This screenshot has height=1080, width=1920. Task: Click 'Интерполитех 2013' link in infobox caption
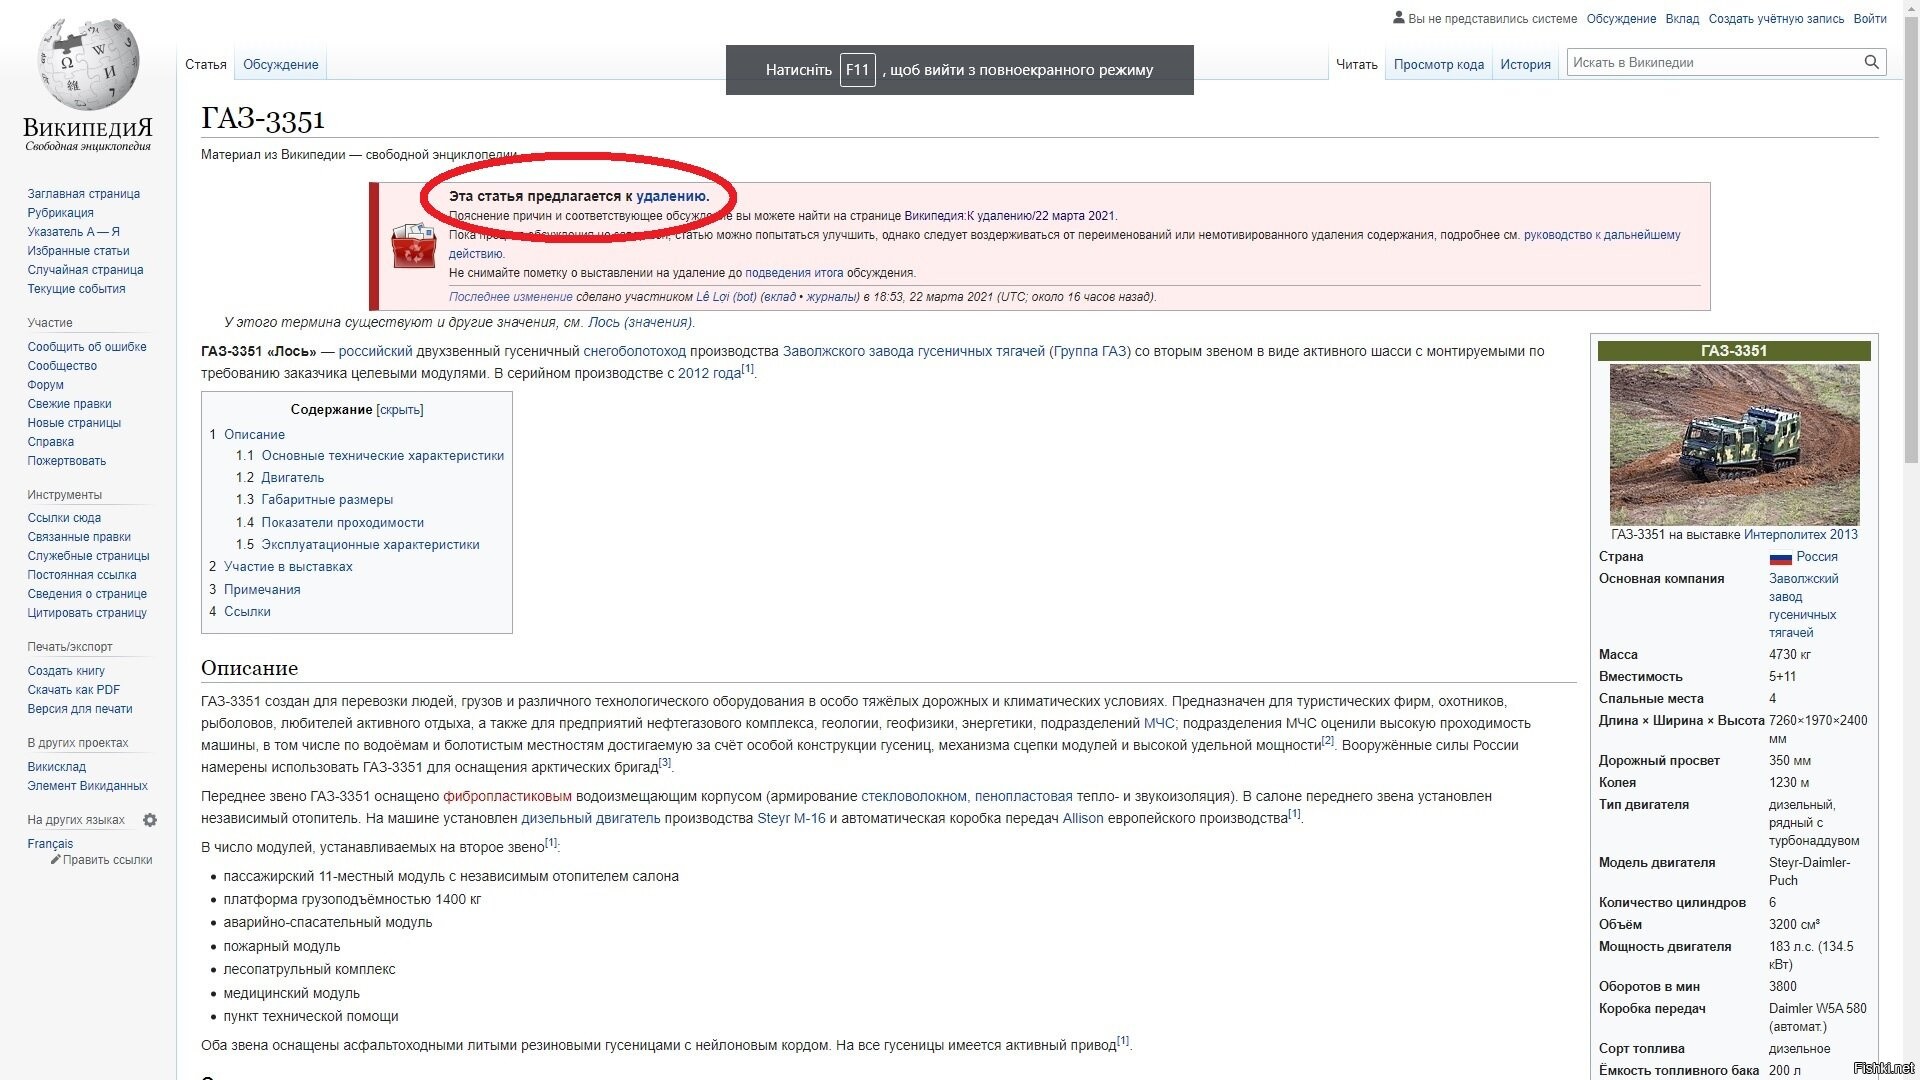(1801, 535)
